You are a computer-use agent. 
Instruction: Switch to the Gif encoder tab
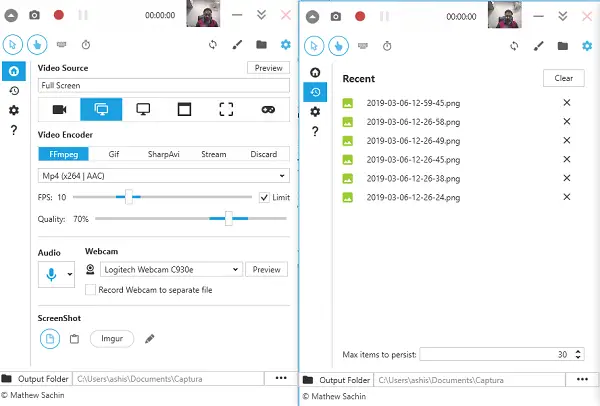[x=114, y=154]
